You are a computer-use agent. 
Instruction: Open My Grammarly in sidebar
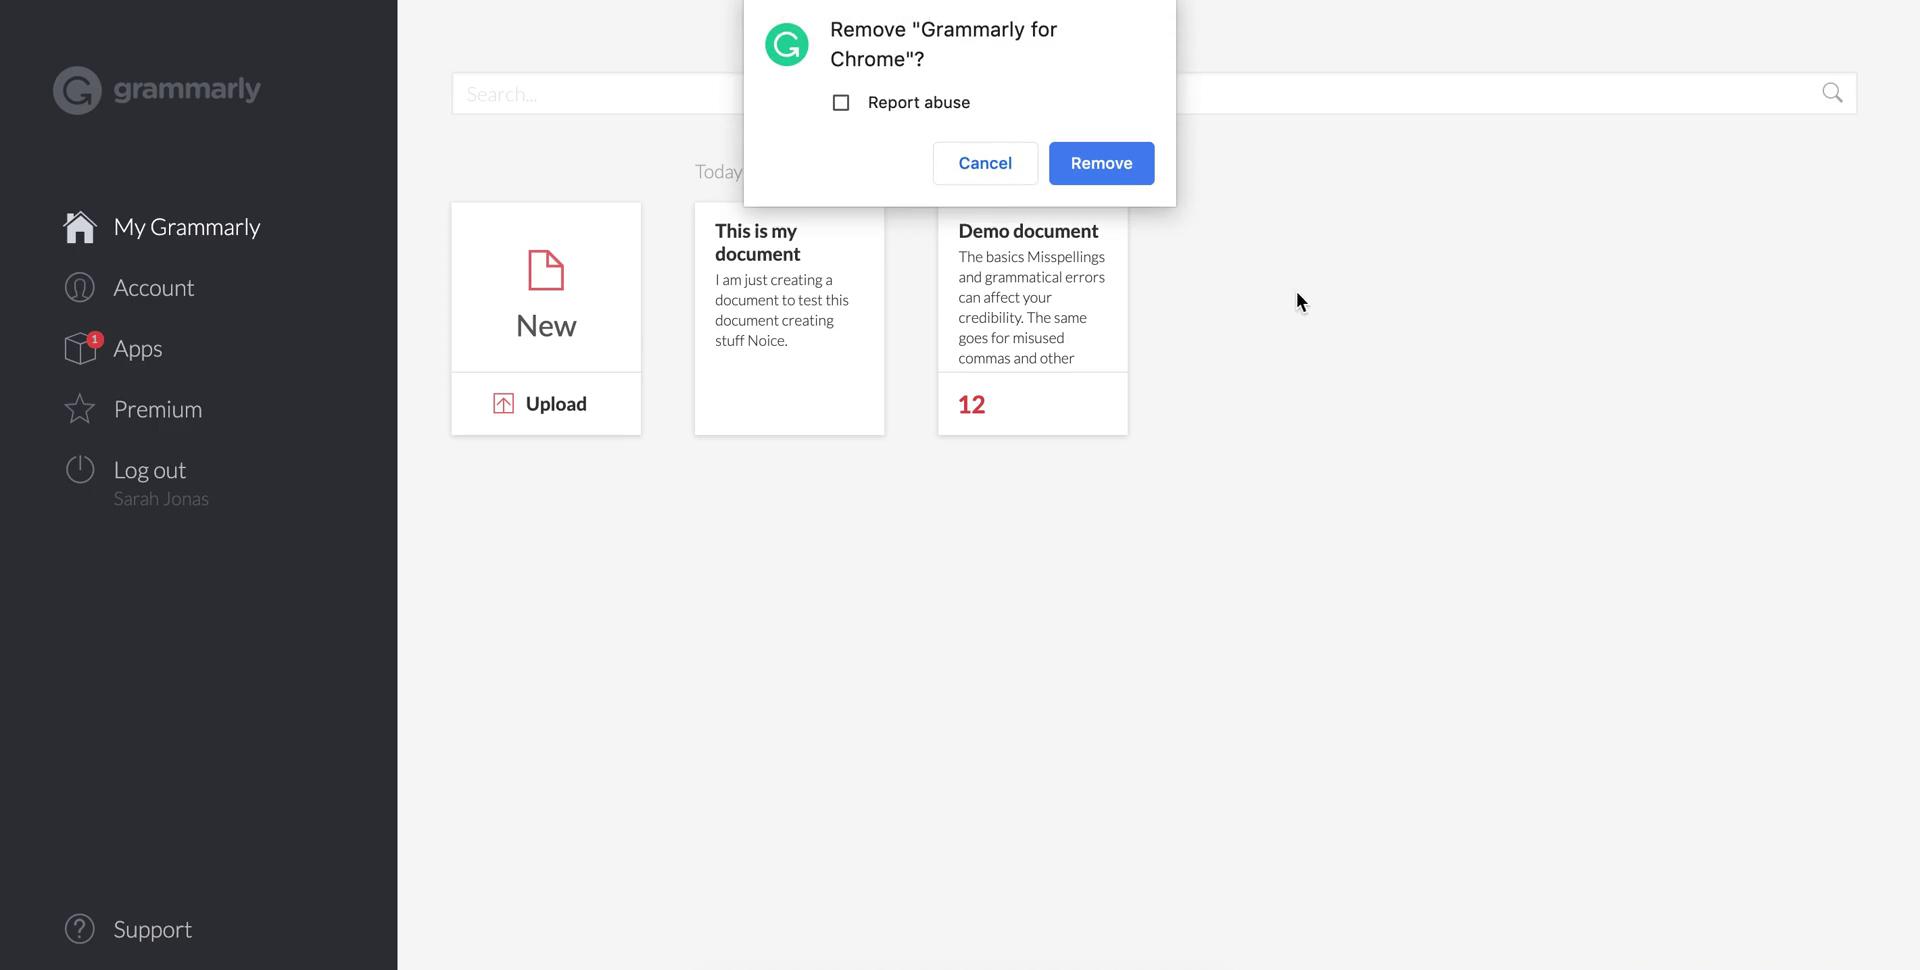[187, 227]
